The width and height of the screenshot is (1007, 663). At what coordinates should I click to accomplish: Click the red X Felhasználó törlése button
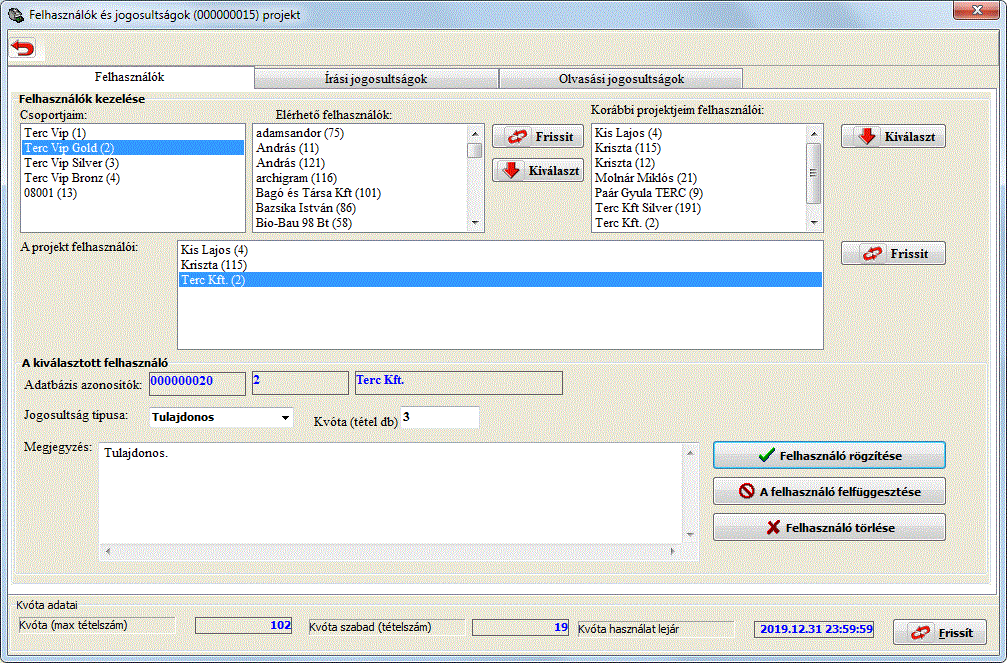pyautogui.click(x=828, y=527)
